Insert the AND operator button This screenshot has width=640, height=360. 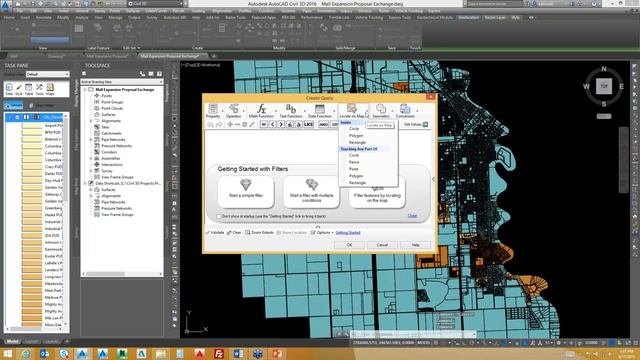click(x=323, y=124)
